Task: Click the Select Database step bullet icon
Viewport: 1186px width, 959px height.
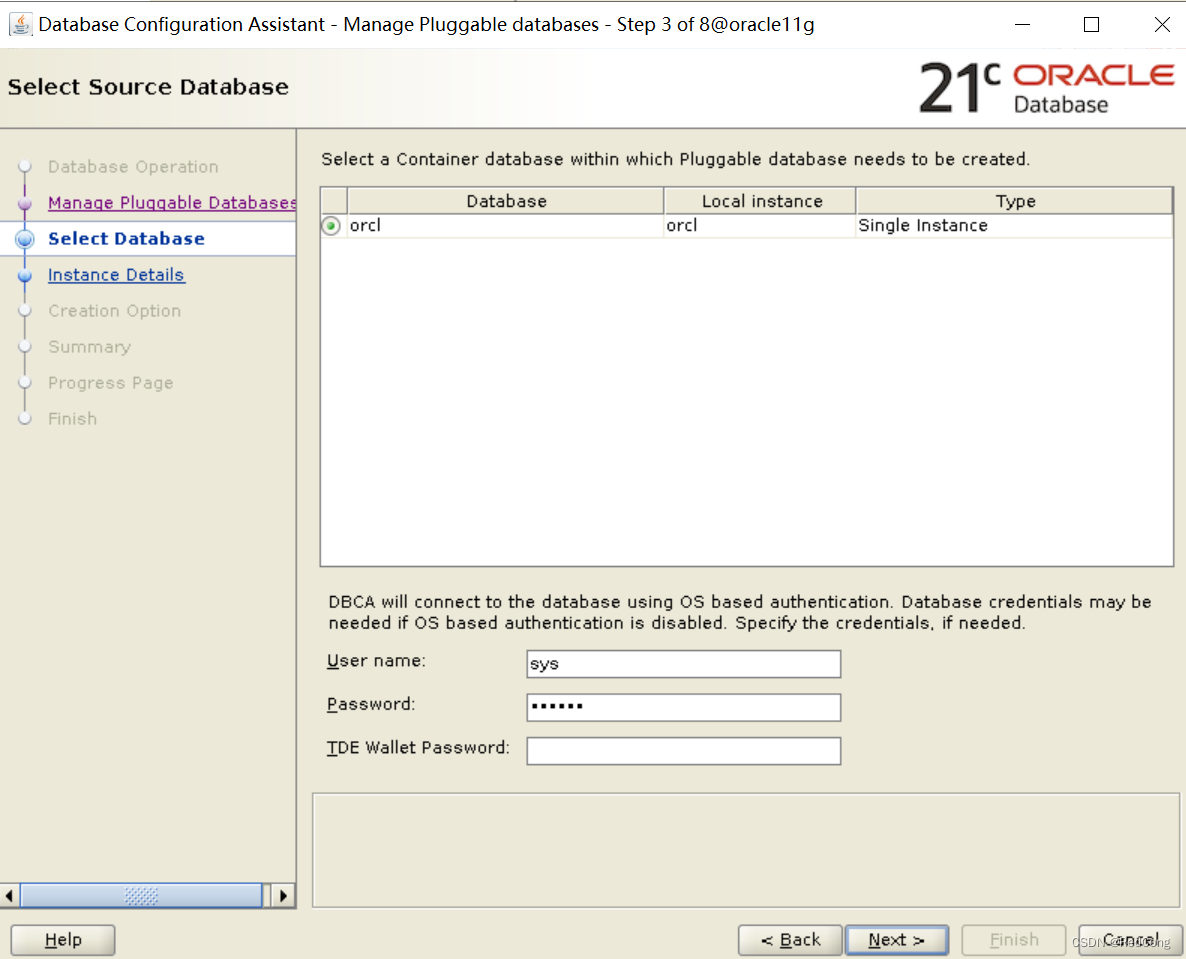Action: [x=25, y=239]
